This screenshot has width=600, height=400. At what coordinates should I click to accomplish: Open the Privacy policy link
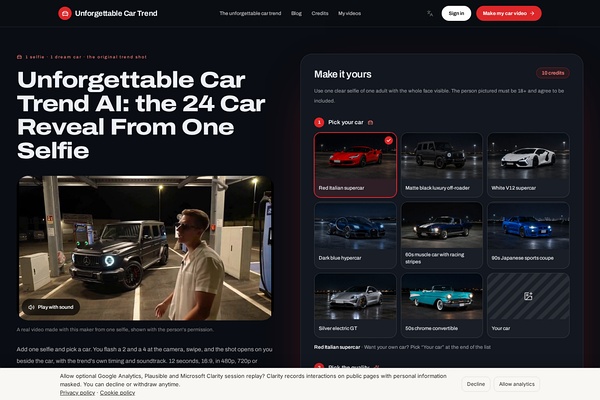pyautogui.click(x=77, y=393)
